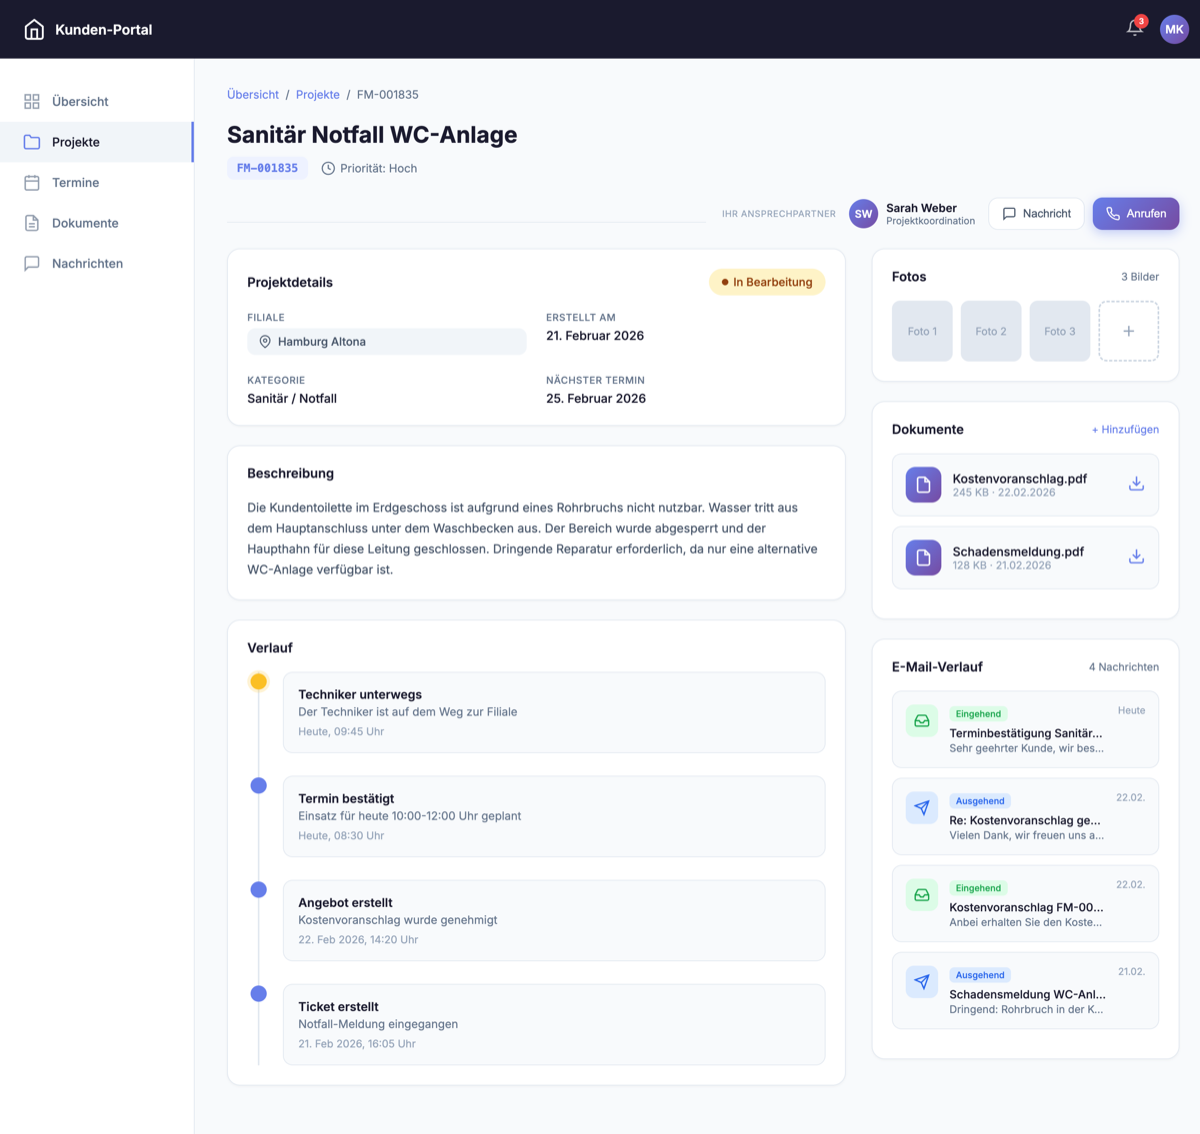Go to Termine in the sidebar
1200x1134 pixels.
pyautogui.click(x=75, y=183)
